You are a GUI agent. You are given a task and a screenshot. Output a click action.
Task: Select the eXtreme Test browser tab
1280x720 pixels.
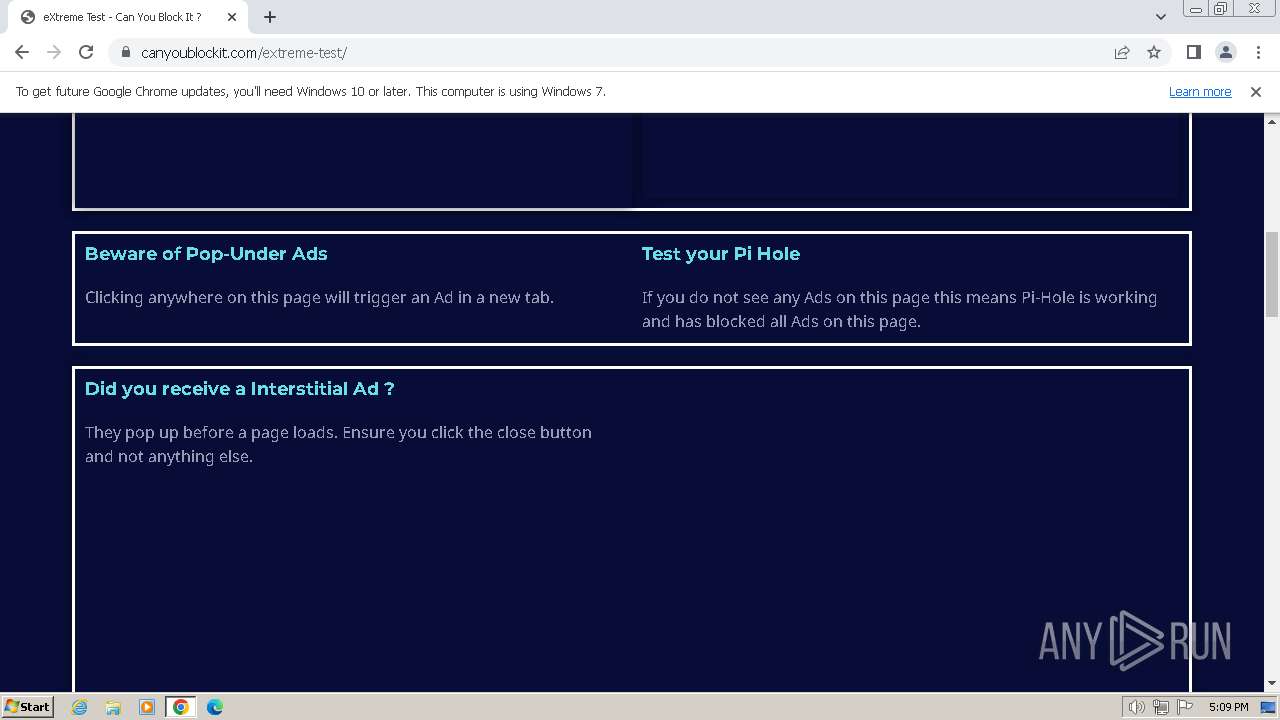tap(128, 17)
